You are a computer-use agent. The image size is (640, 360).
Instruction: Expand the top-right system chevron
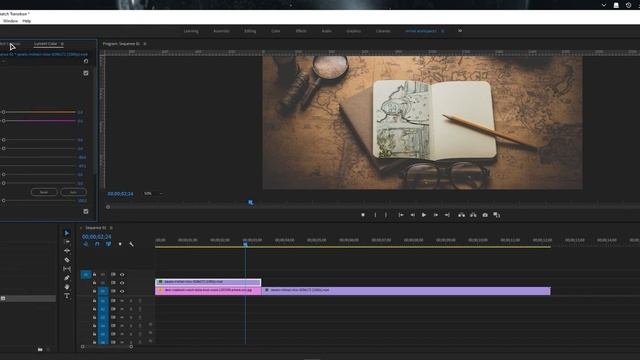[604, 5]
